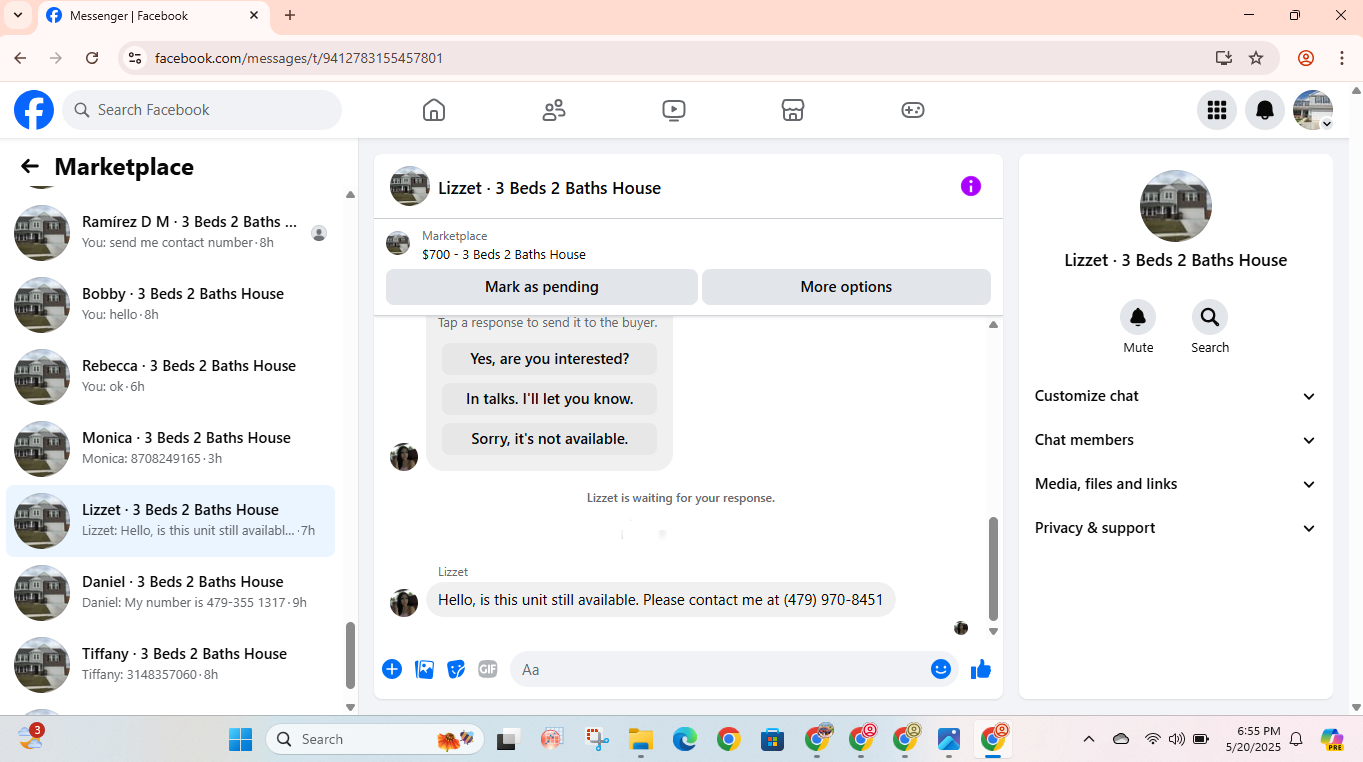Bookmark this page with the star icon
Viewport: 1363px width, 762px height.
[x=1256, y=58]
